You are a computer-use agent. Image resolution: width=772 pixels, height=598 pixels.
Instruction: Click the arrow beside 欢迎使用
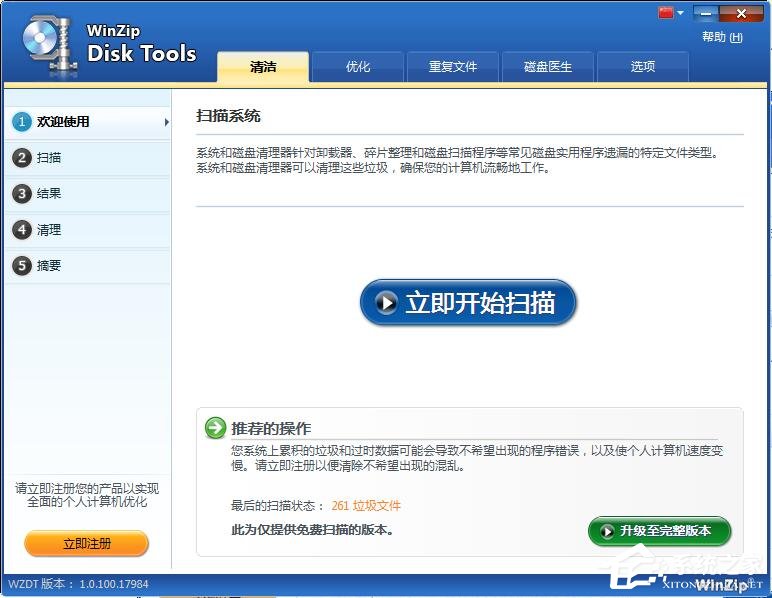click(x=166, y=122)
